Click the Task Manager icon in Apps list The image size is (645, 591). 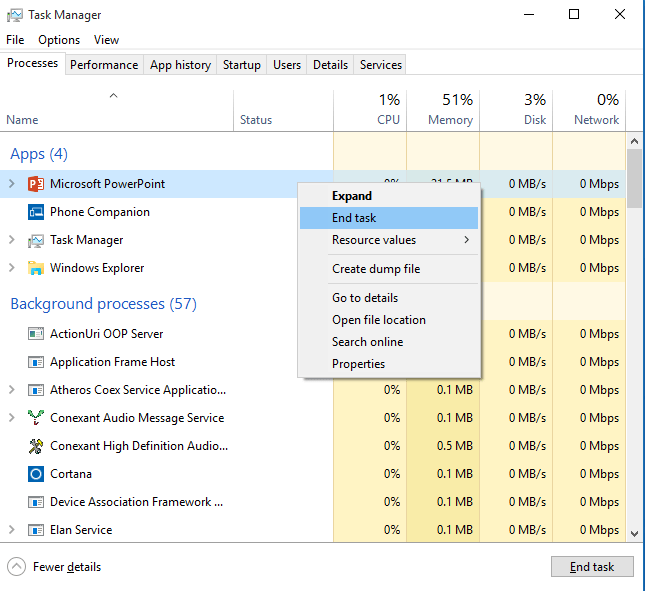click(36, 240)
